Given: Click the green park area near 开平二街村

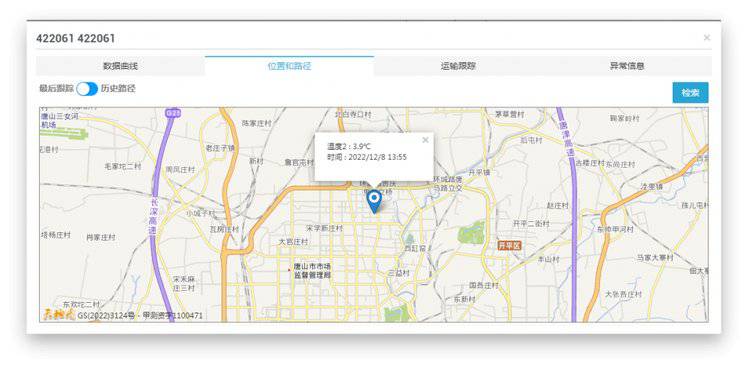Looking at the screenshot, I should [x=471, y=233].
